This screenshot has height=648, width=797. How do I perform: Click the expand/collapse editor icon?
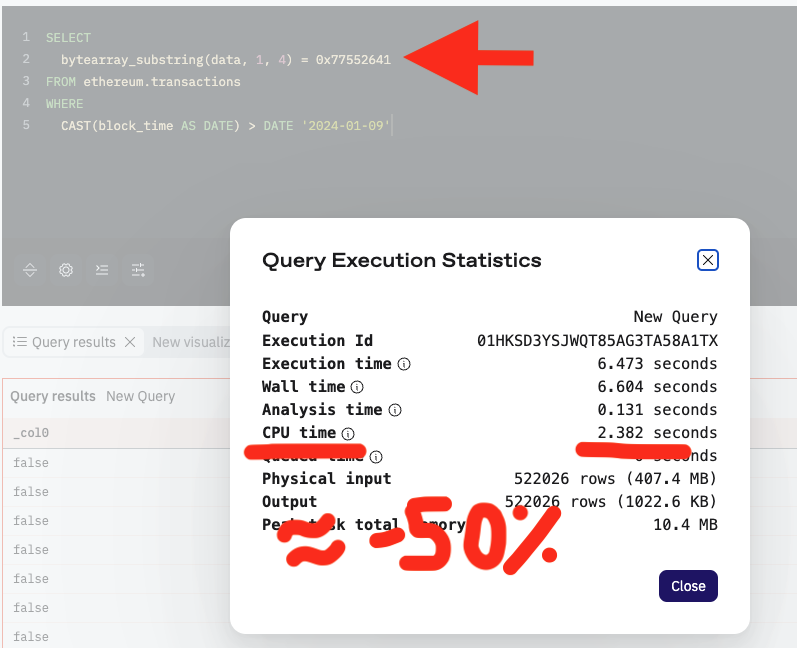[30, 270]
